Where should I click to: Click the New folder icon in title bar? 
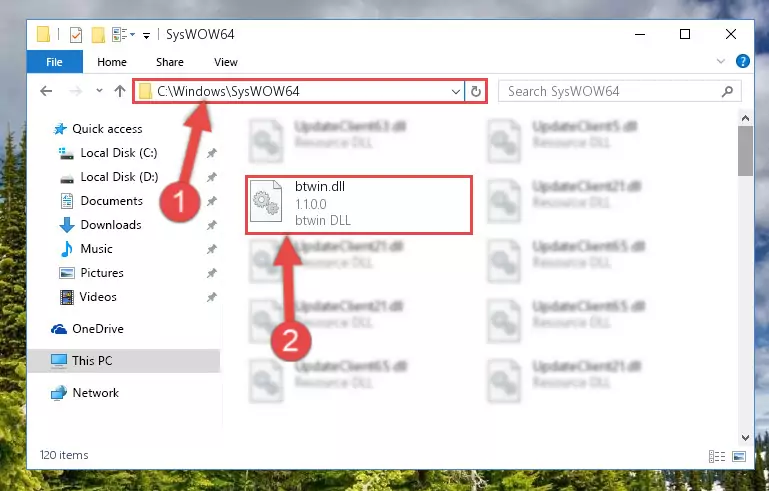(98, 35)
